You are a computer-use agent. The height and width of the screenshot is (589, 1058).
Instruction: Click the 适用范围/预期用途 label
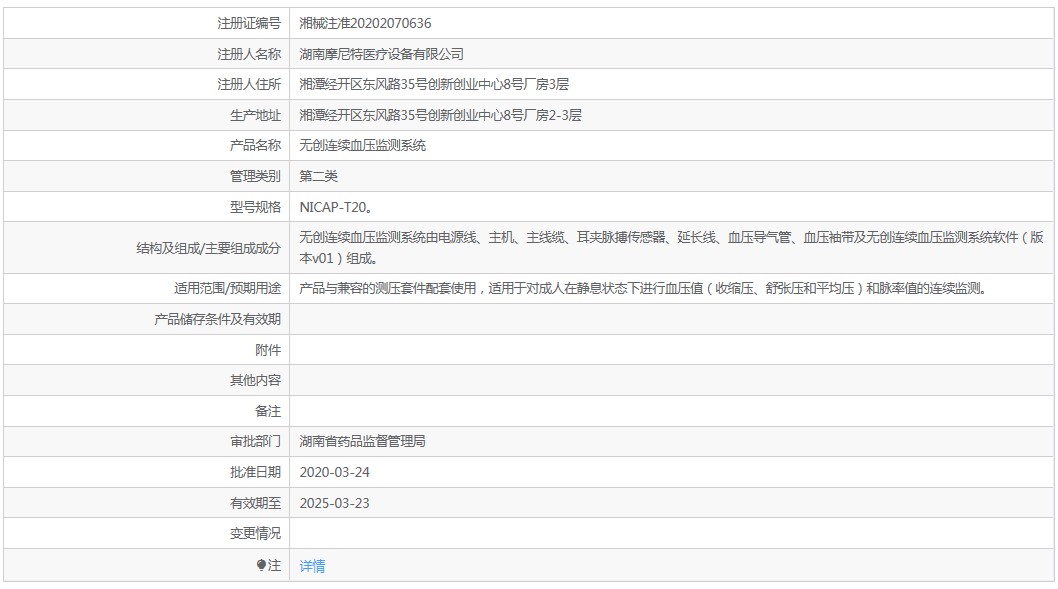(227, 288)
